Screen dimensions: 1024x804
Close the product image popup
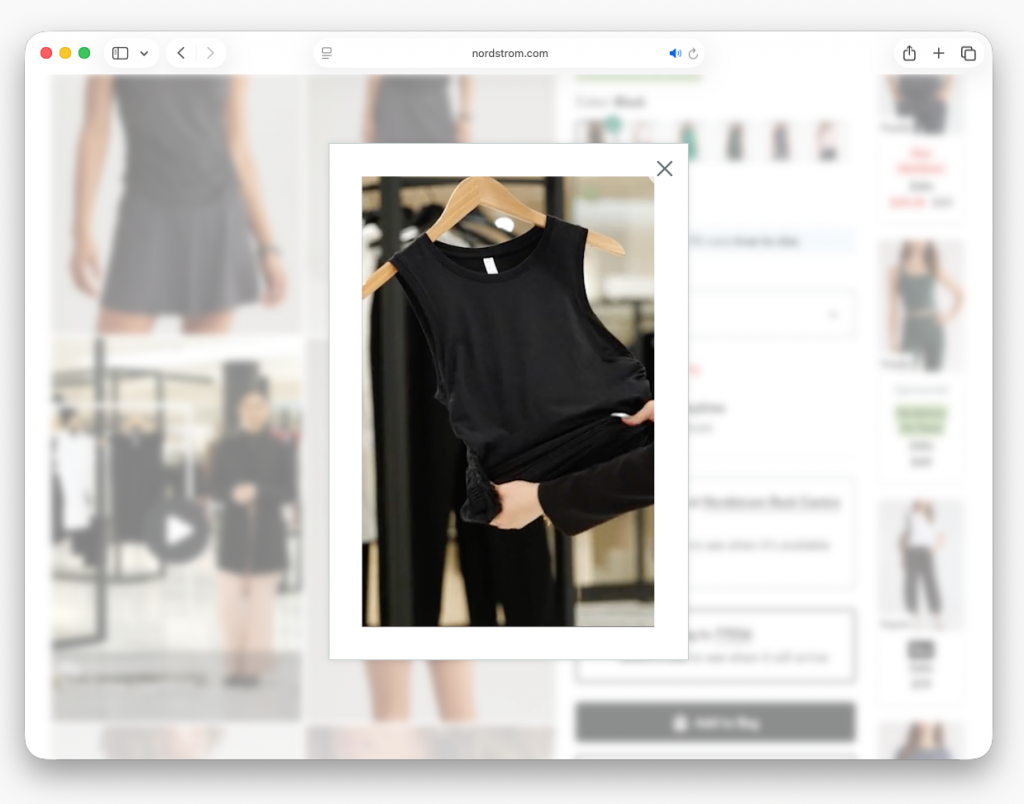pos(664,169)
